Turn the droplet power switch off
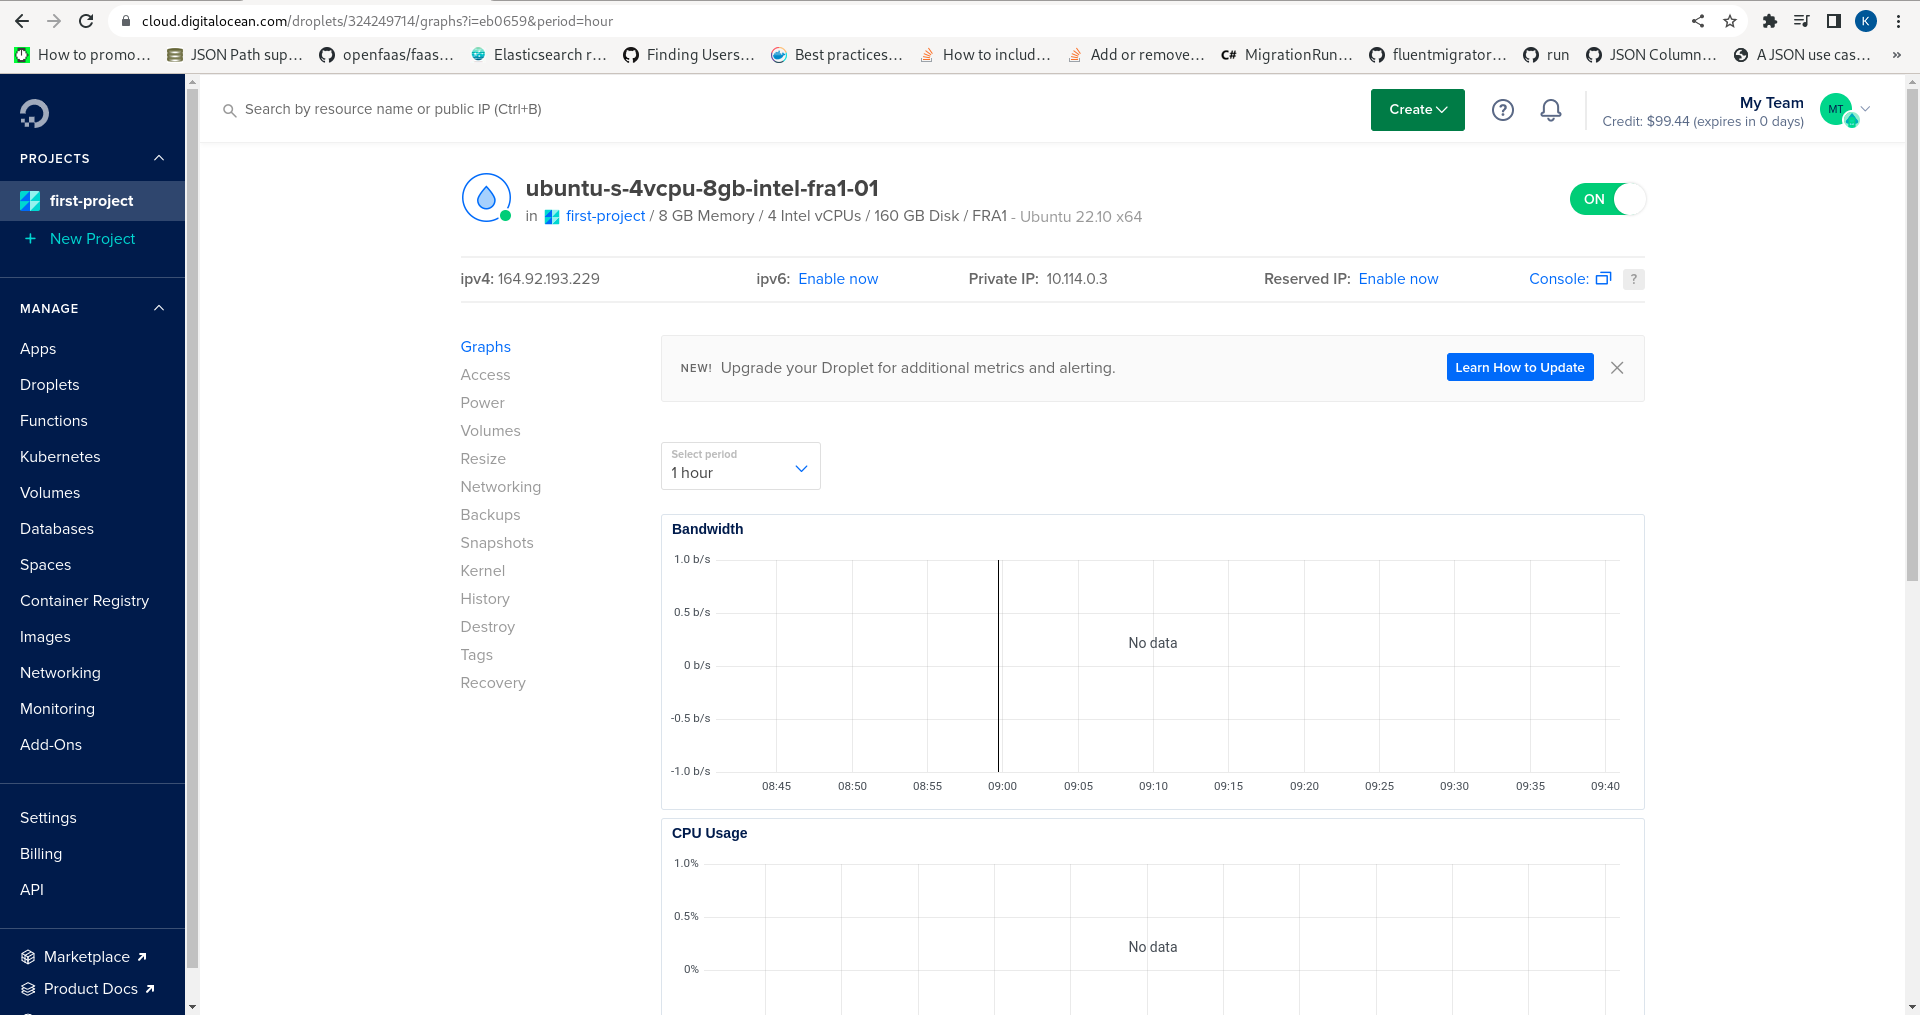The image size is (1920, 1015). coord(1607,199)
